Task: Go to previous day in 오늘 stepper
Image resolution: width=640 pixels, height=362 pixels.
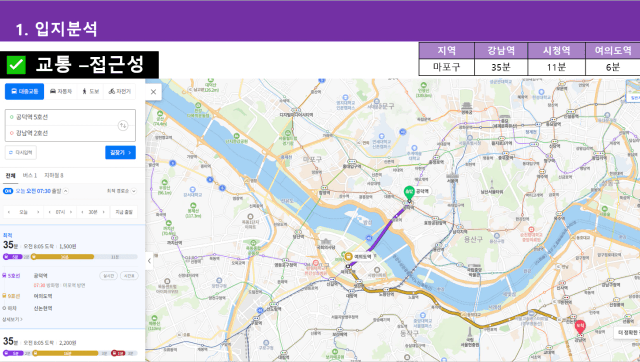Action: point(9,212)
